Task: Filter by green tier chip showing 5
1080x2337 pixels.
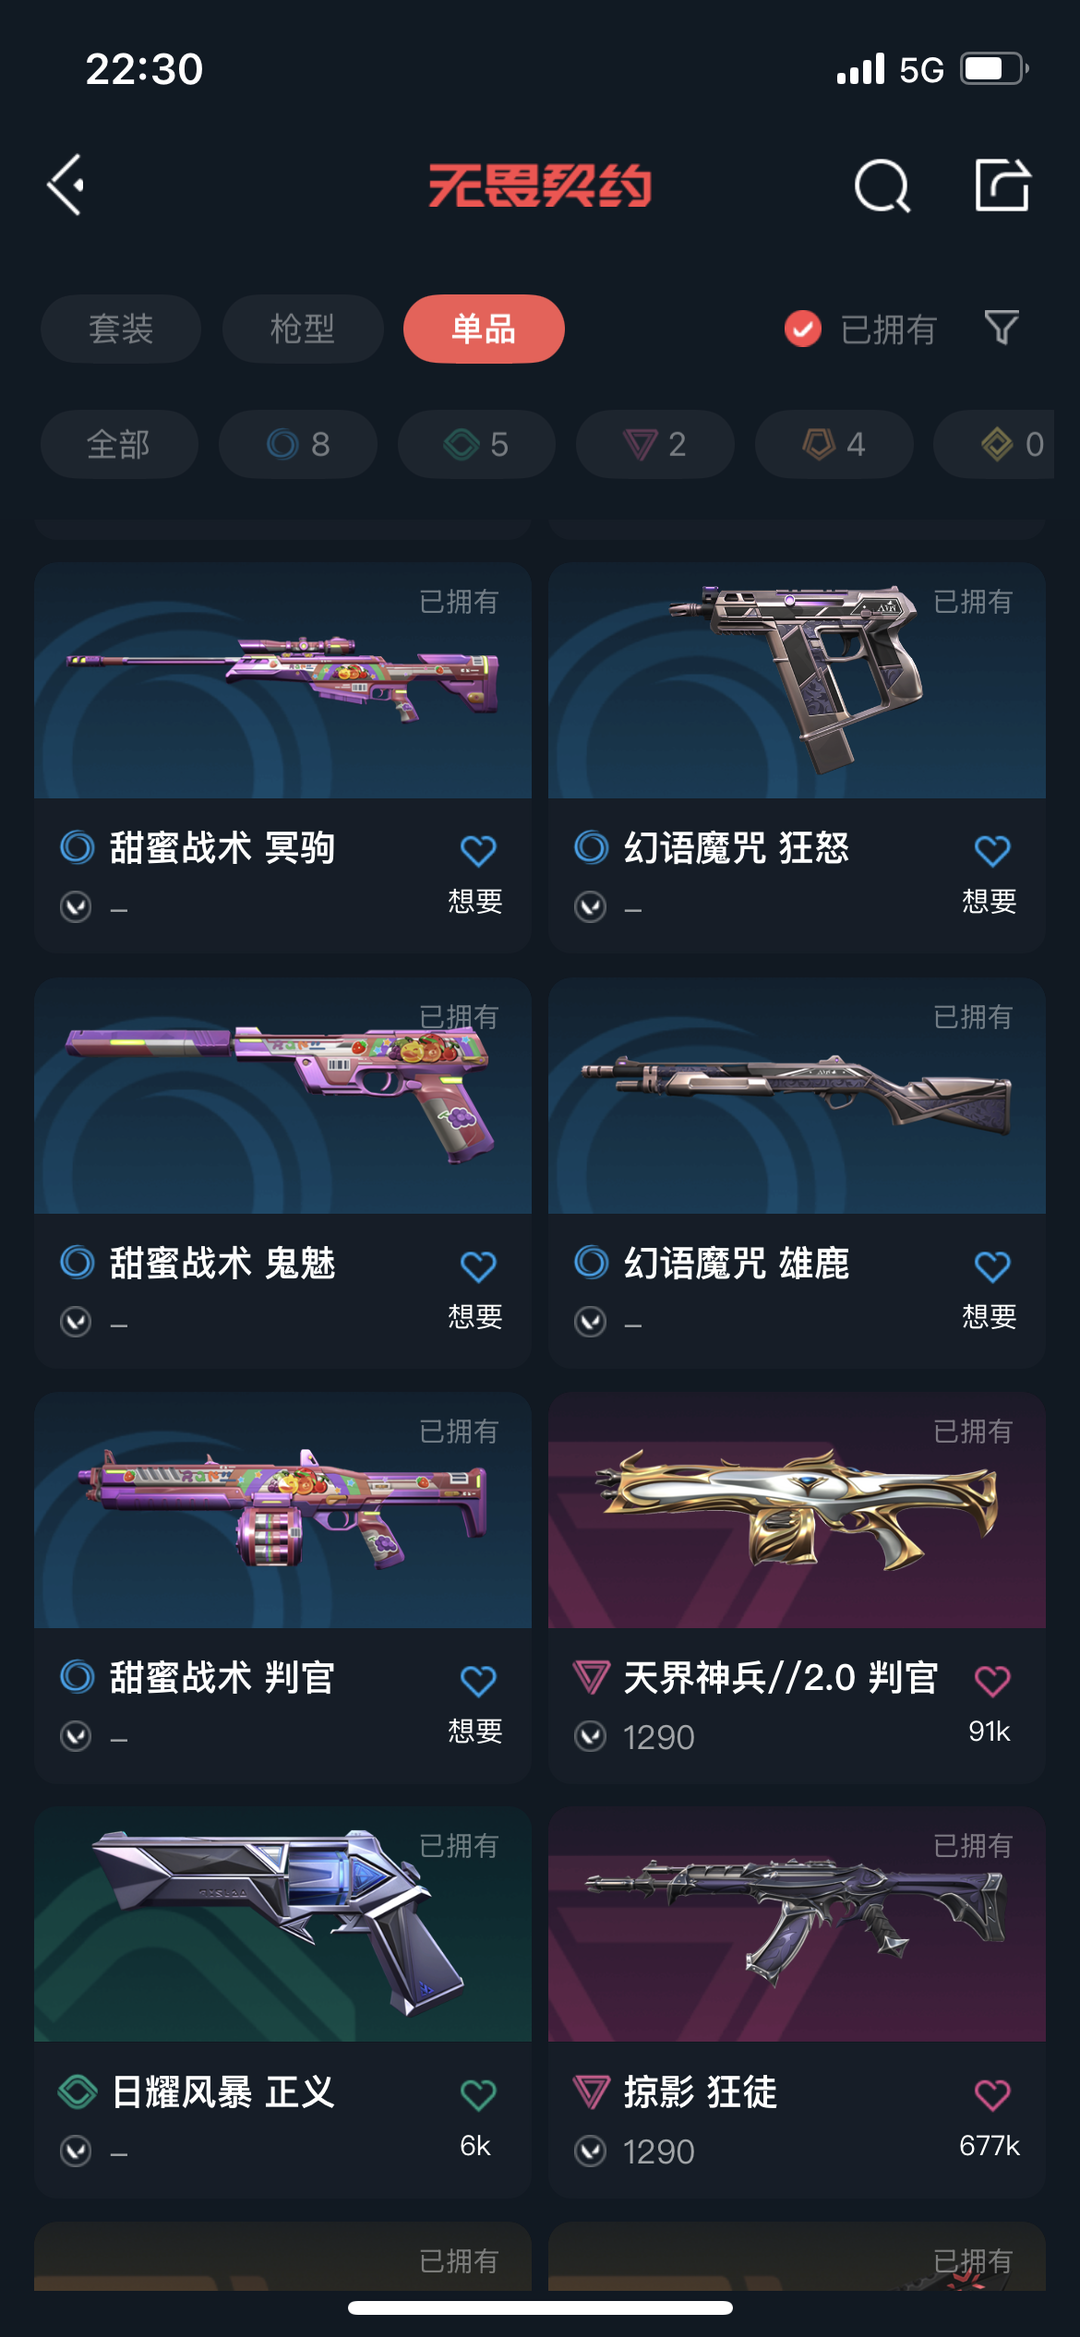Action: point(477,444)
